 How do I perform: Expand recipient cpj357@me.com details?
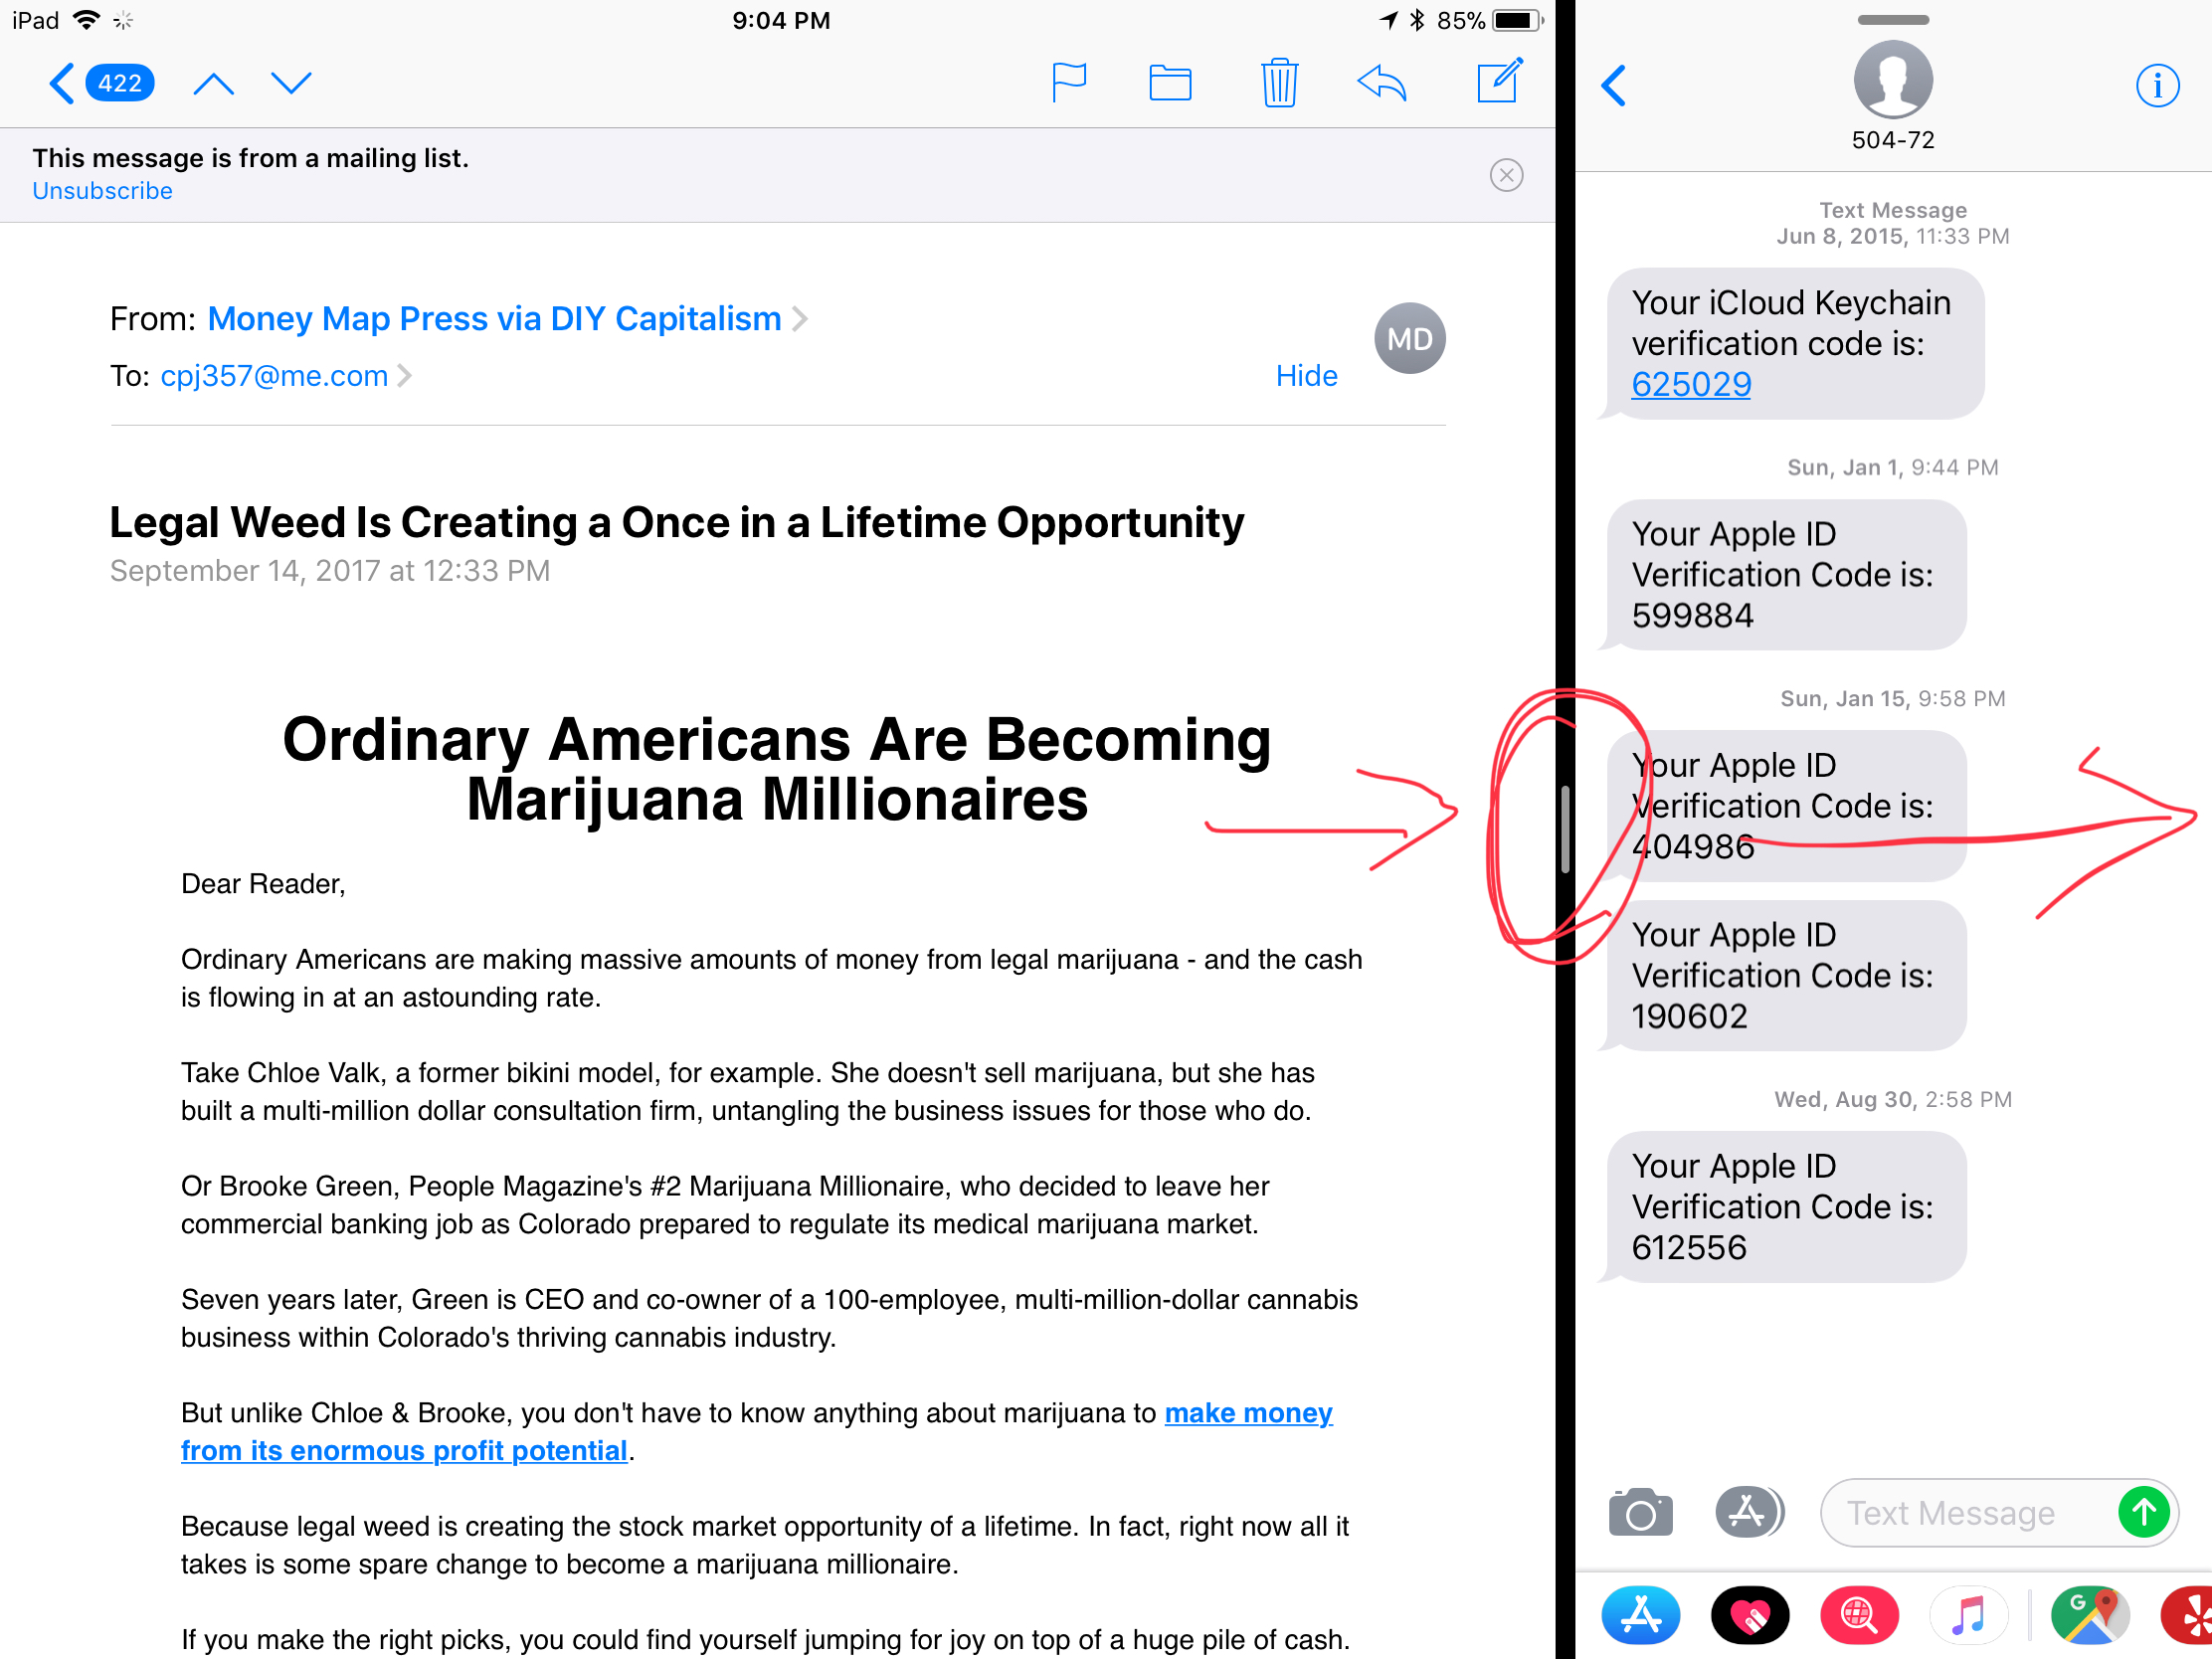[x=274, y=376]
